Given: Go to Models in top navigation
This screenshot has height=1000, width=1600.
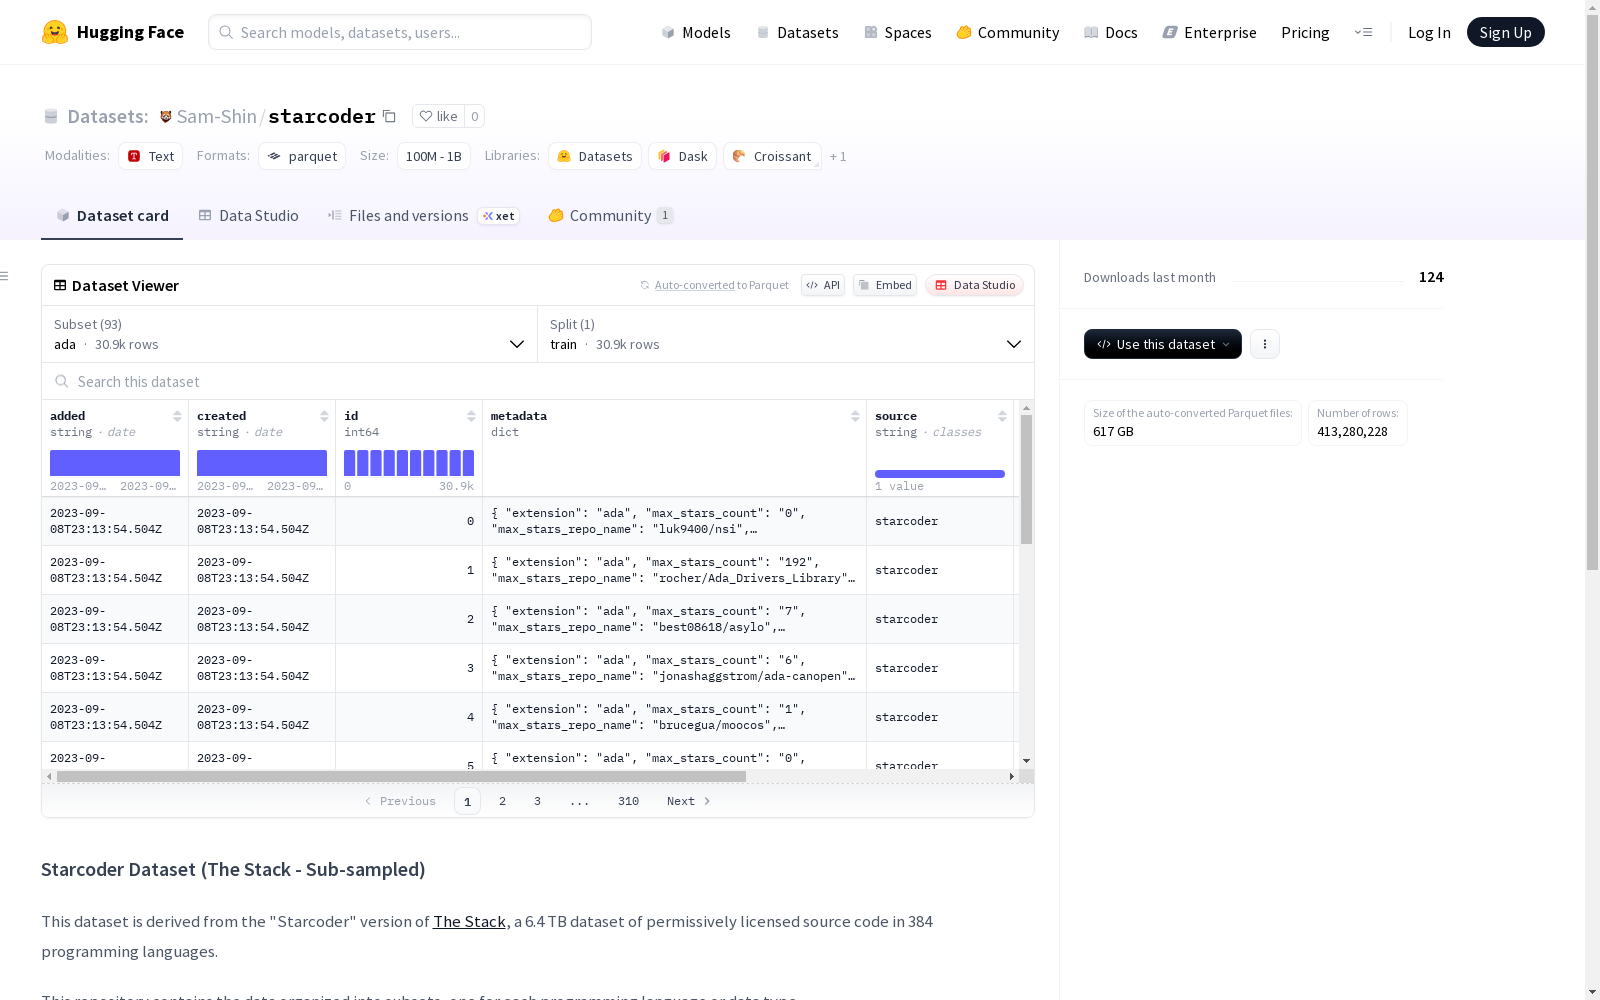Looking at the screenshot, I should click(x=696, y=32).
